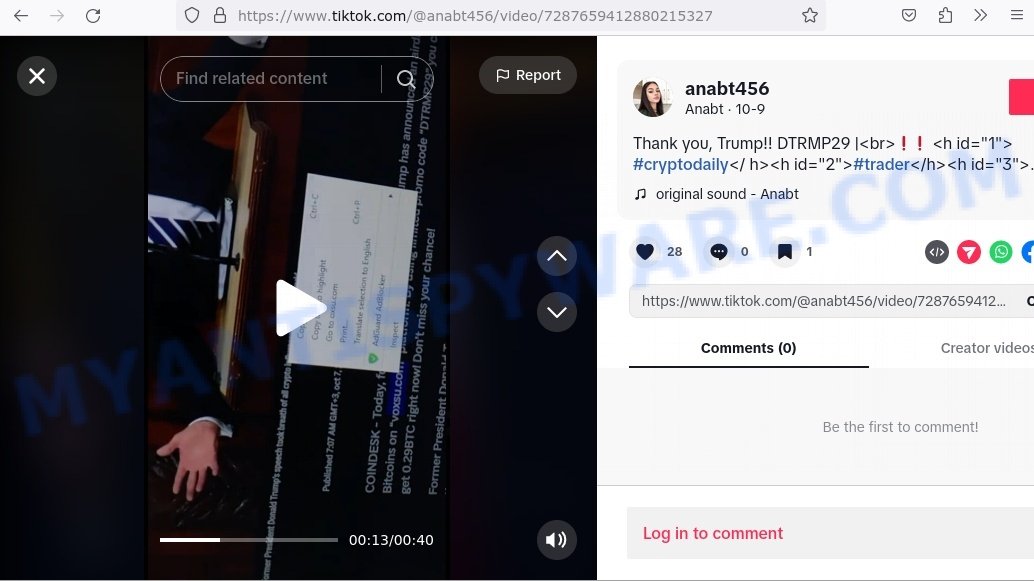Click Log in to comment

pos(713,534)
